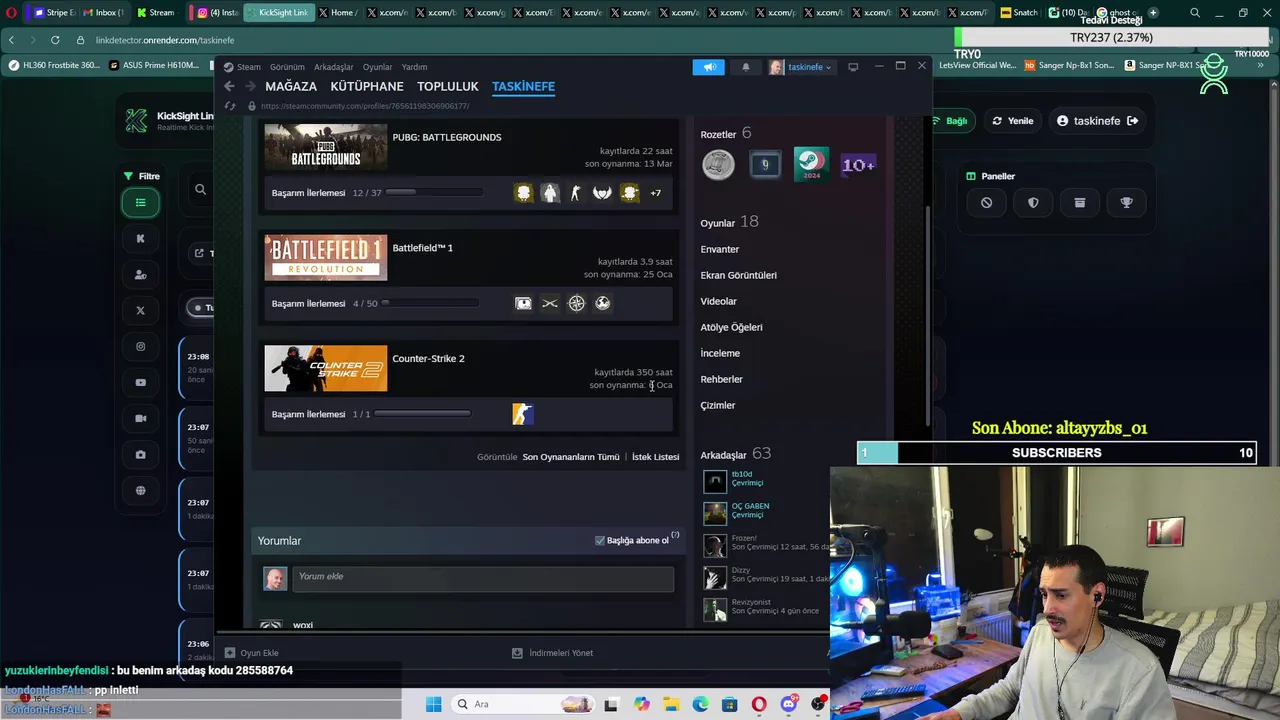The height and width of the screenshot is (720, 1280).
Task: Open Oyunlar 18 link
Action: (x=729, y=222)
